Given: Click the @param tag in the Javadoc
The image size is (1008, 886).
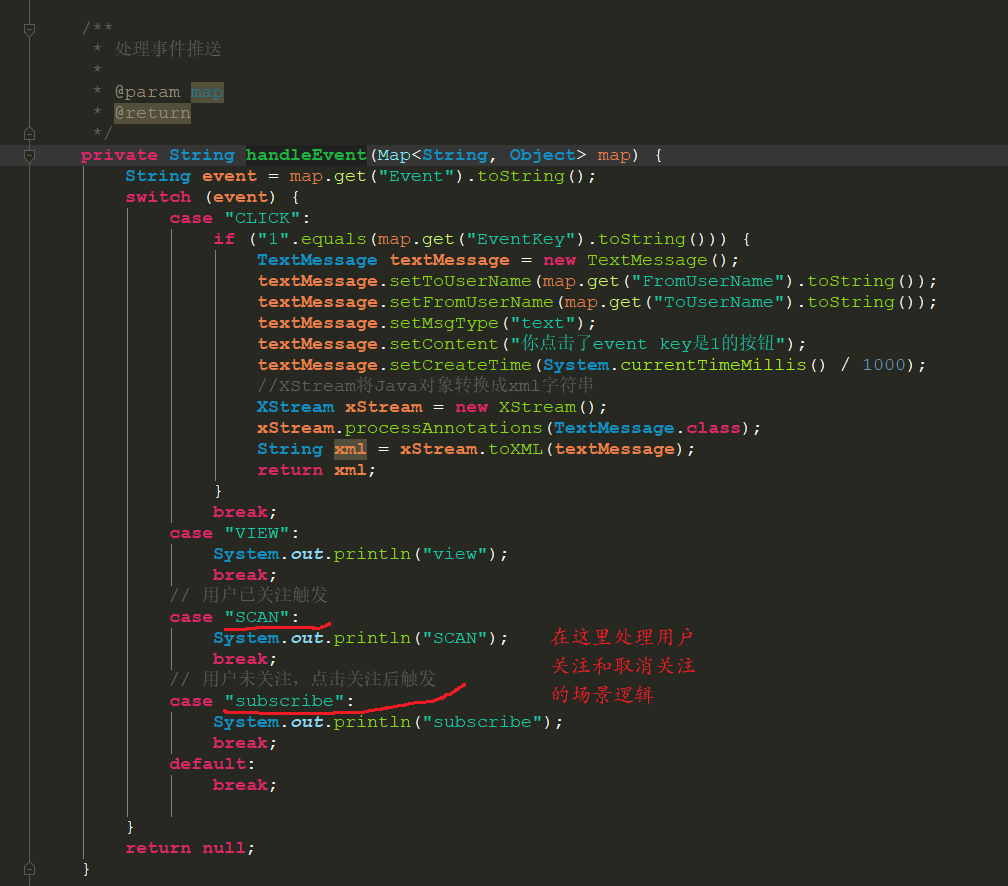Looking at the screenshot, I should [147, 92].
